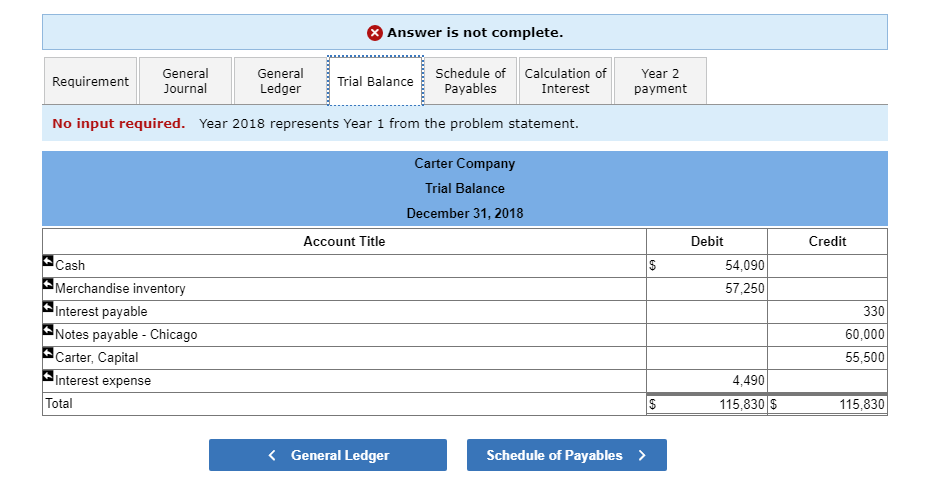Select the Trial Balance tab
937x481 pixels.
click(x=375, y=81)
